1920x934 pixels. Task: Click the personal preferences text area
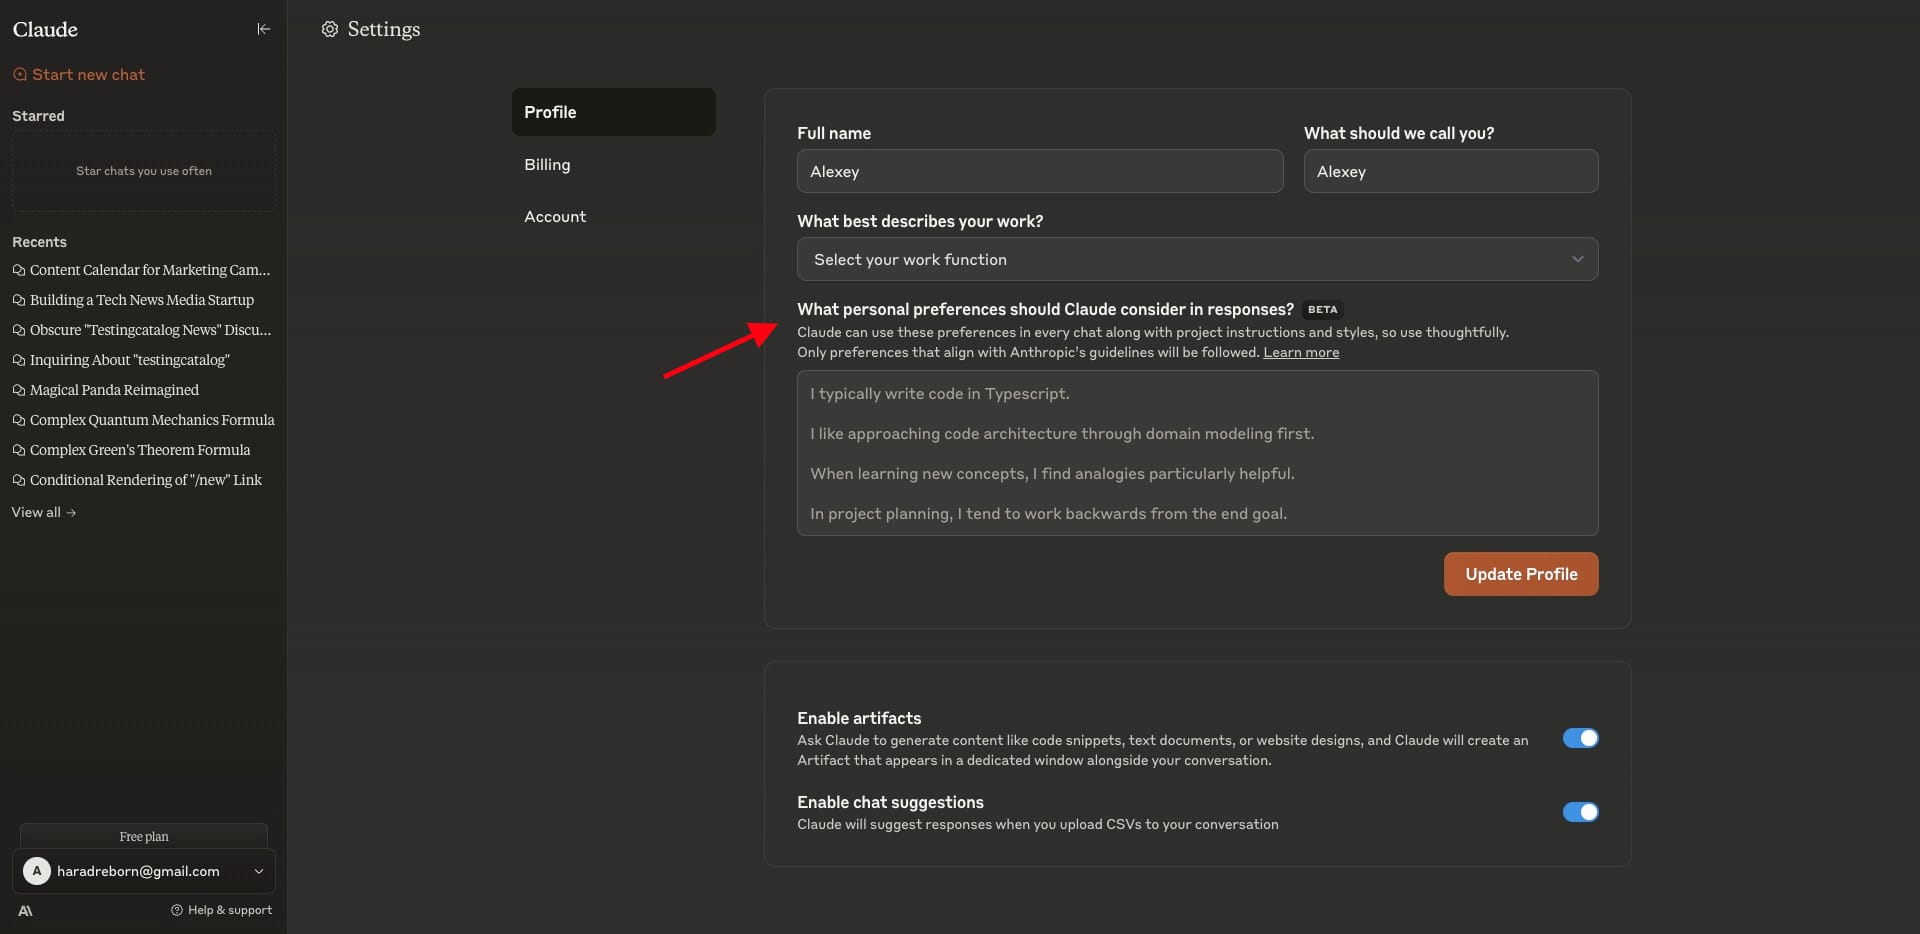tap(1197, 453)
